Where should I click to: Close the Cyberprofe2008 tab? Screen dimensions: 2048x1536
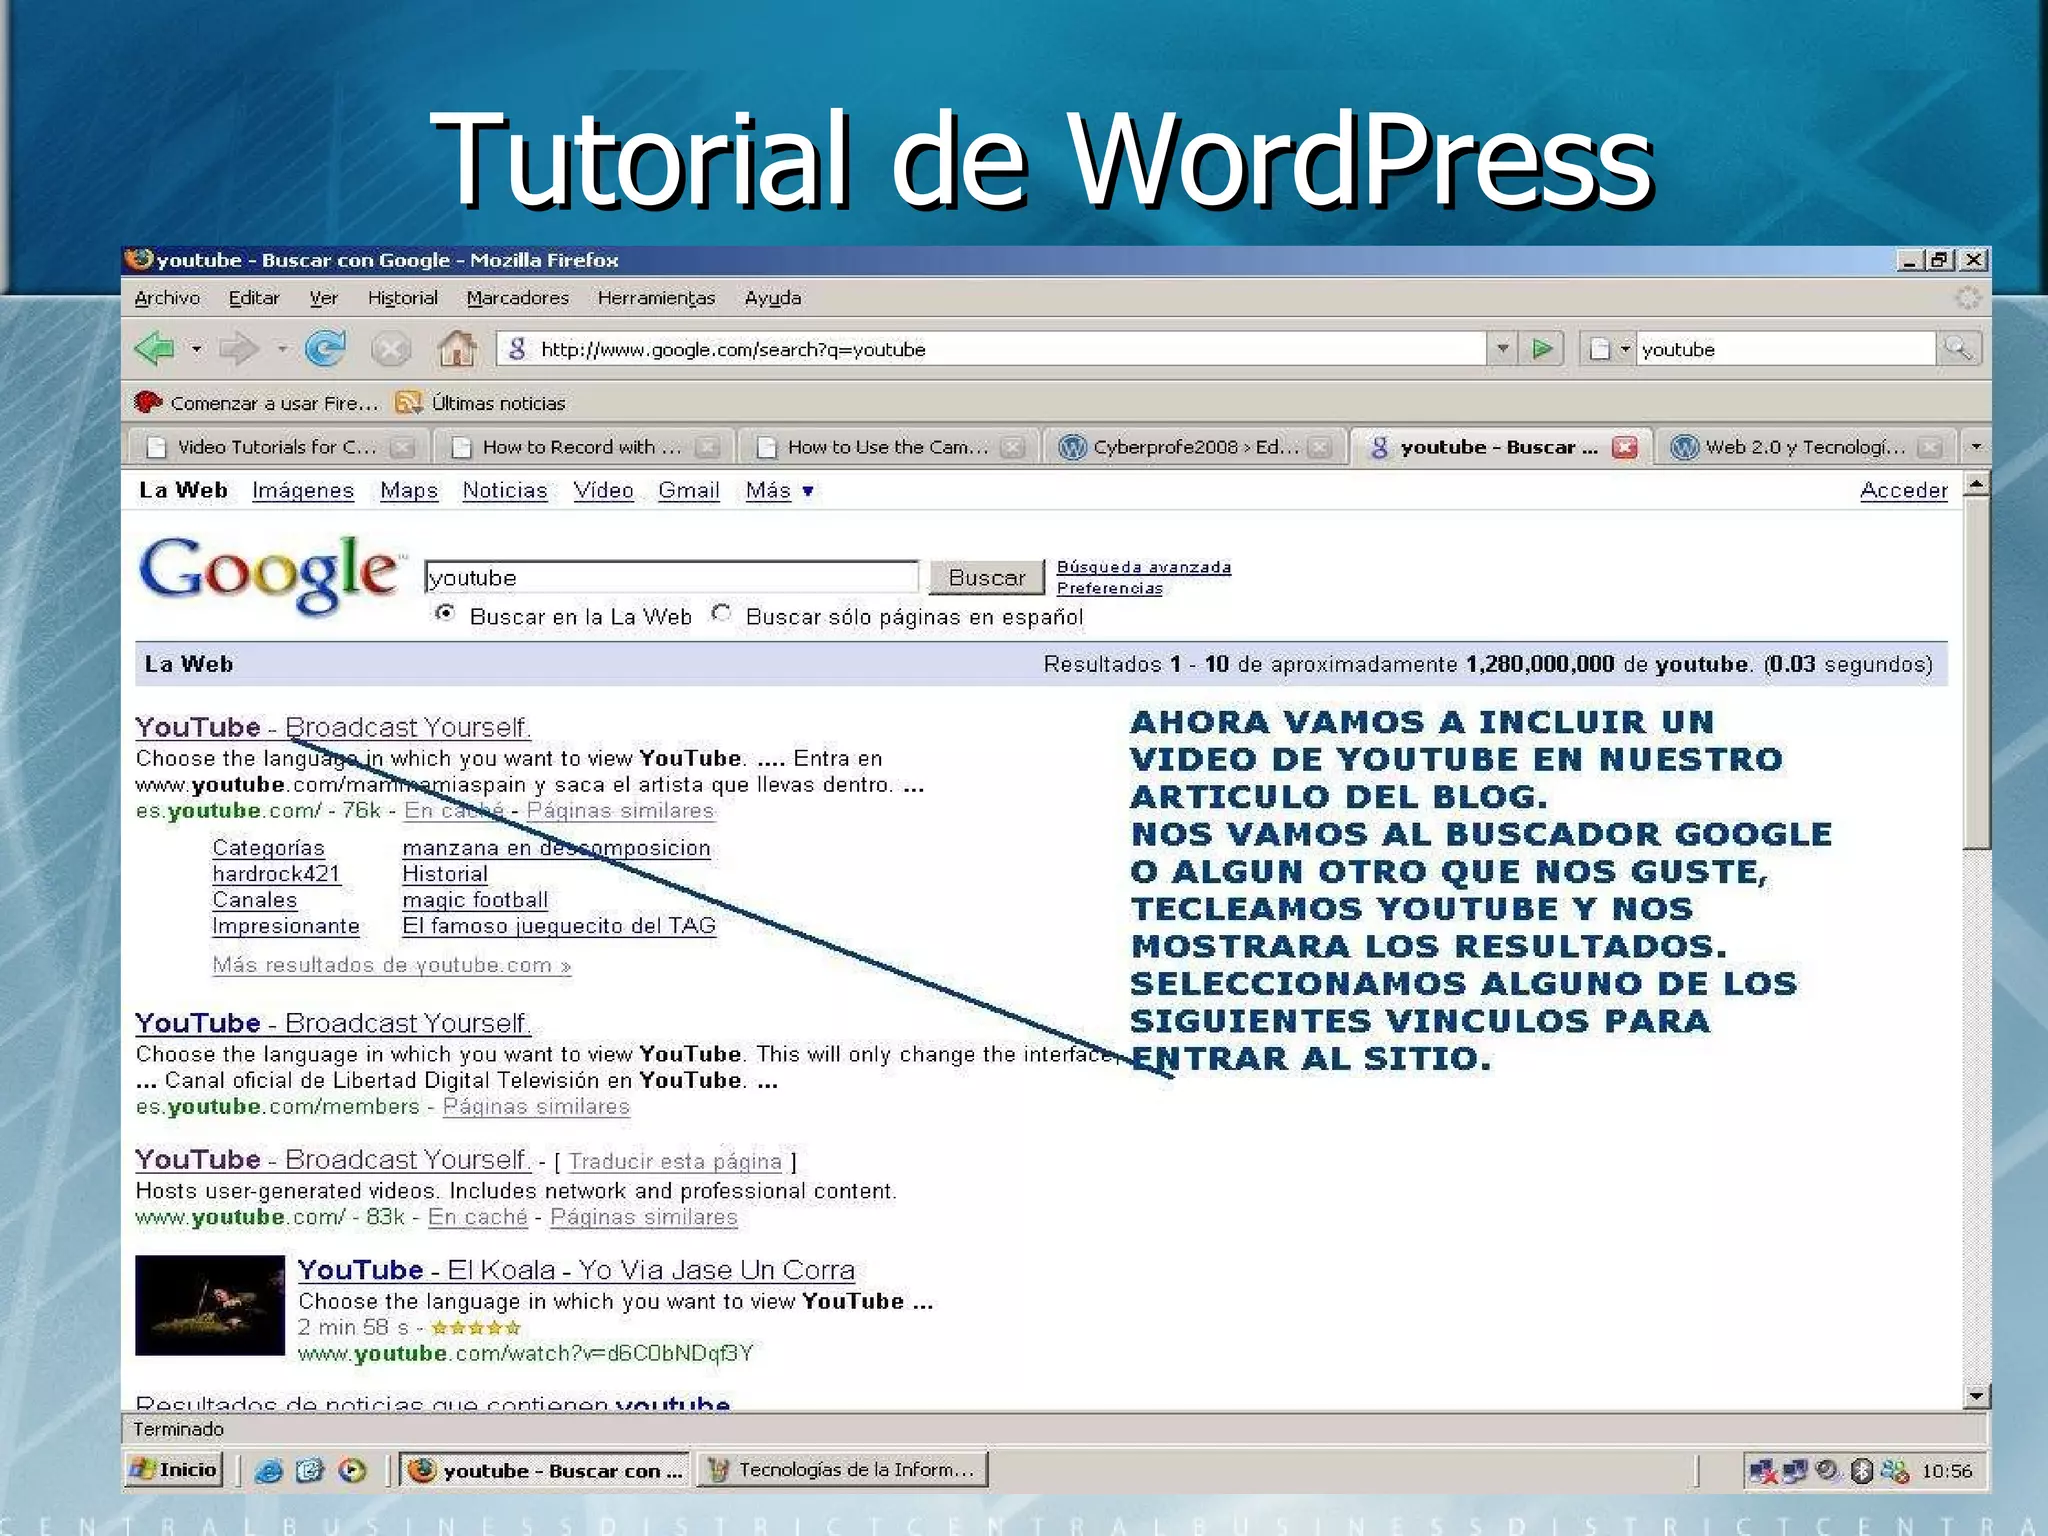pos(1320,447)
